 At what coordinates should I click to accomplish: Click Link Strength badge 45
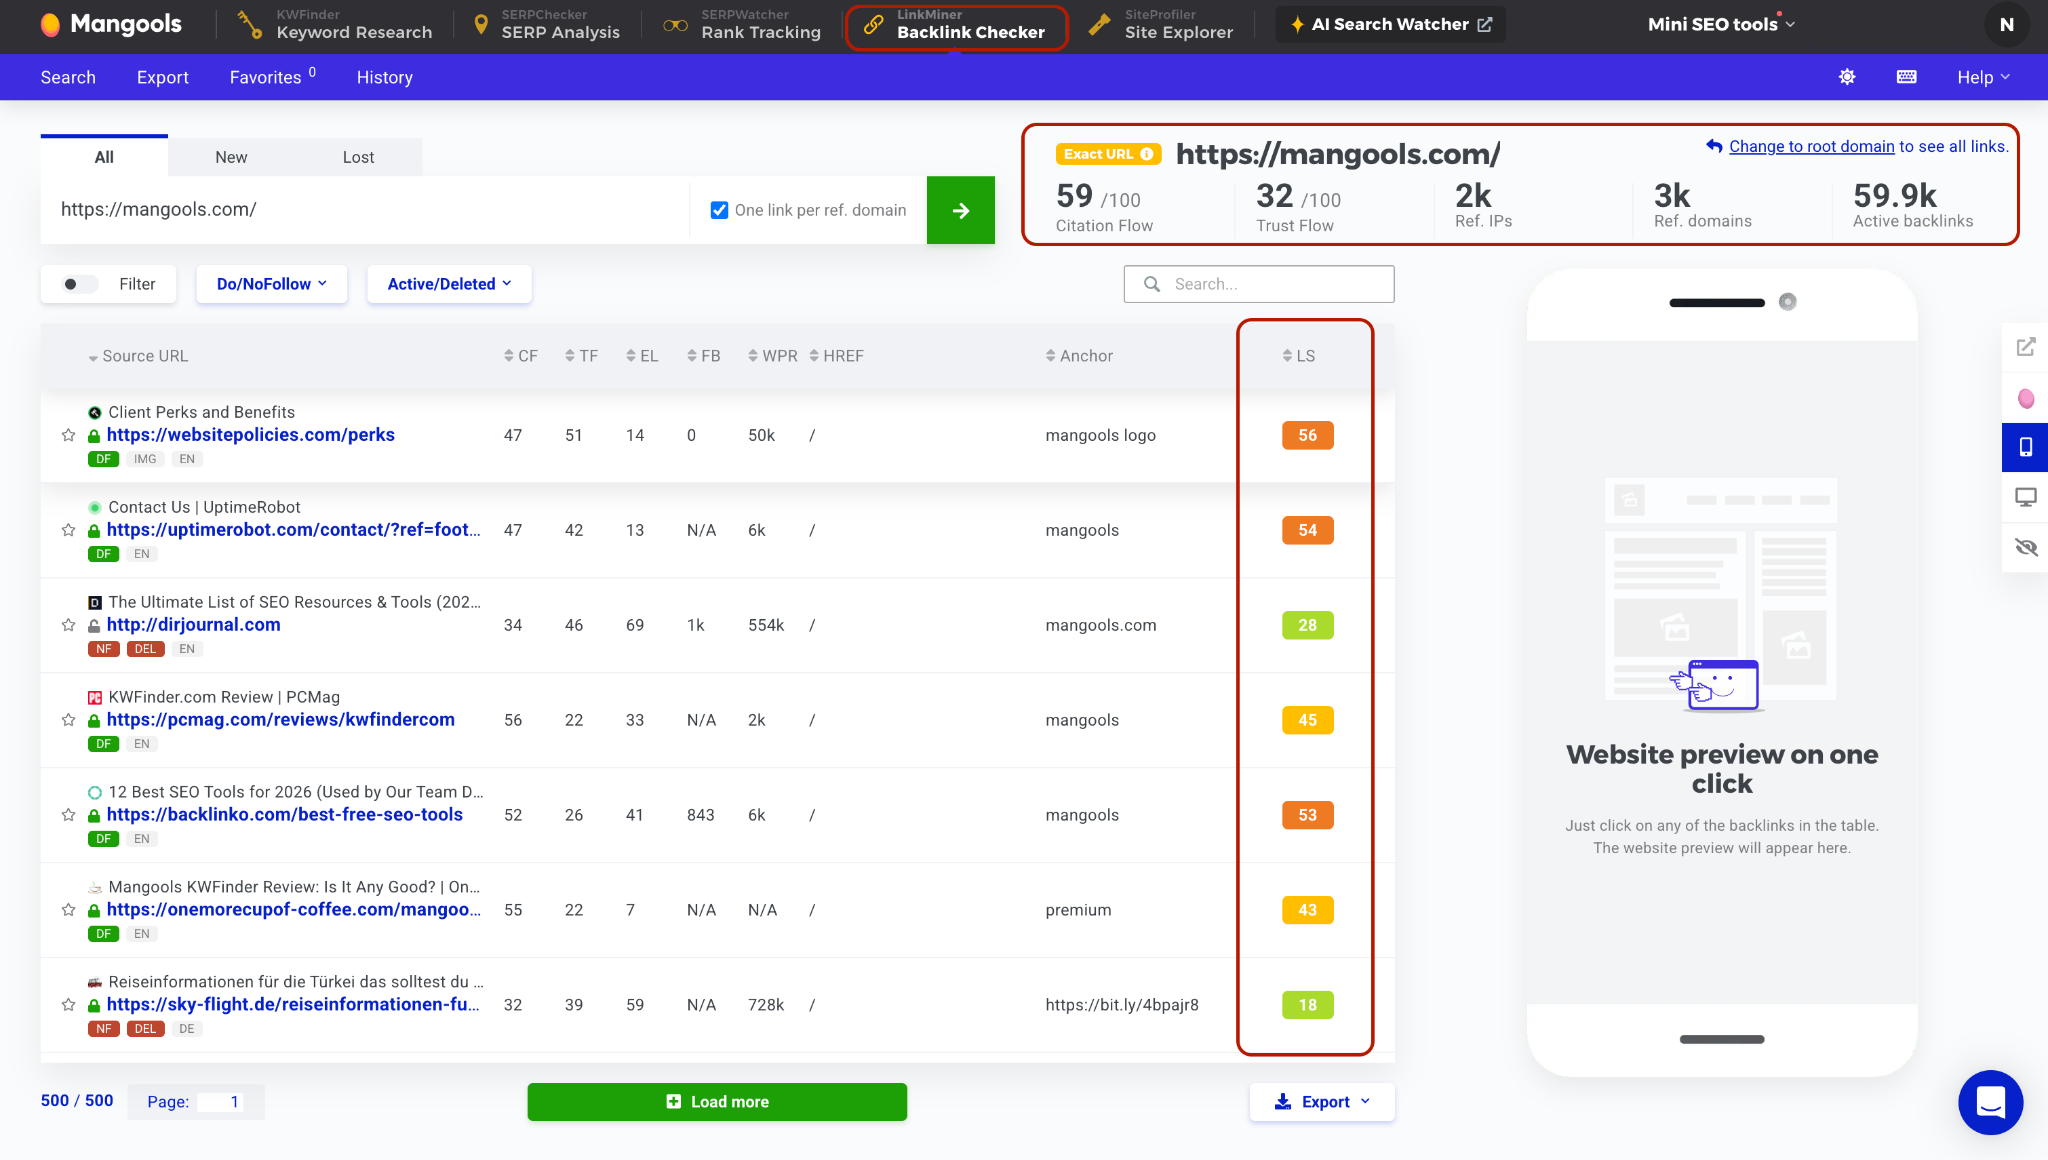1308,720
